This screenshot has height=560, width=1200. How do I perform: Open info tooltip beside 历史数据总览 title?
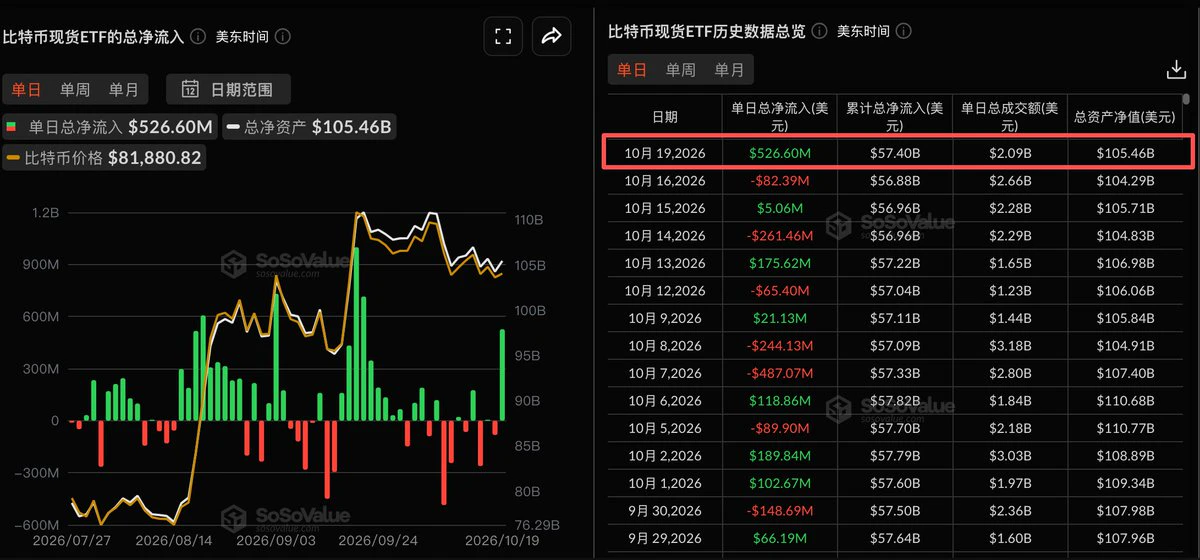click(820, 31)
